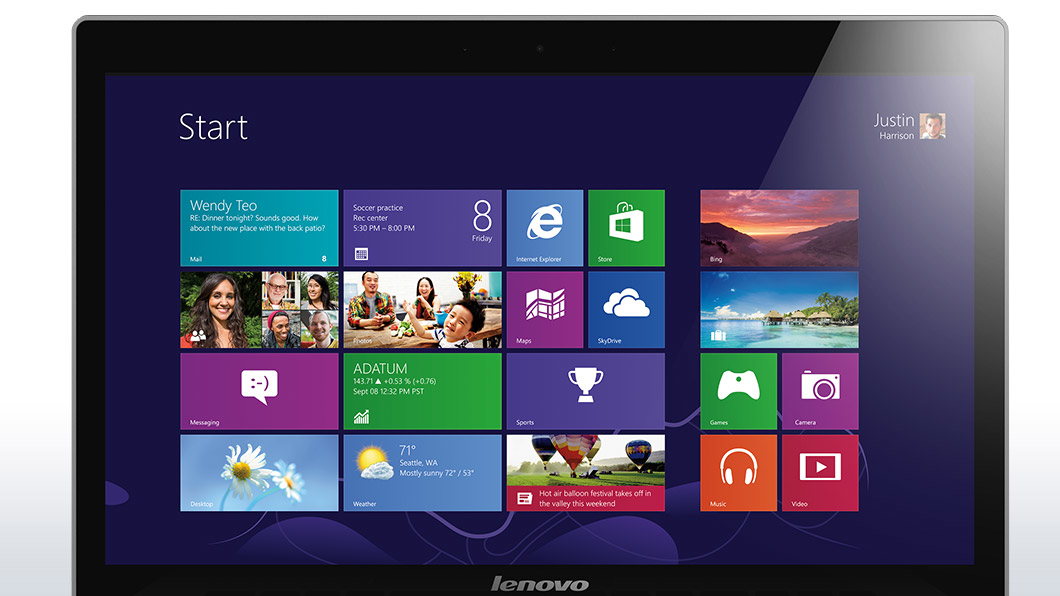The height and width of the screenshot is (596, 1060).
Task: Click the calendar icon in Calendar tile
Action: click(x=361, y=254)
